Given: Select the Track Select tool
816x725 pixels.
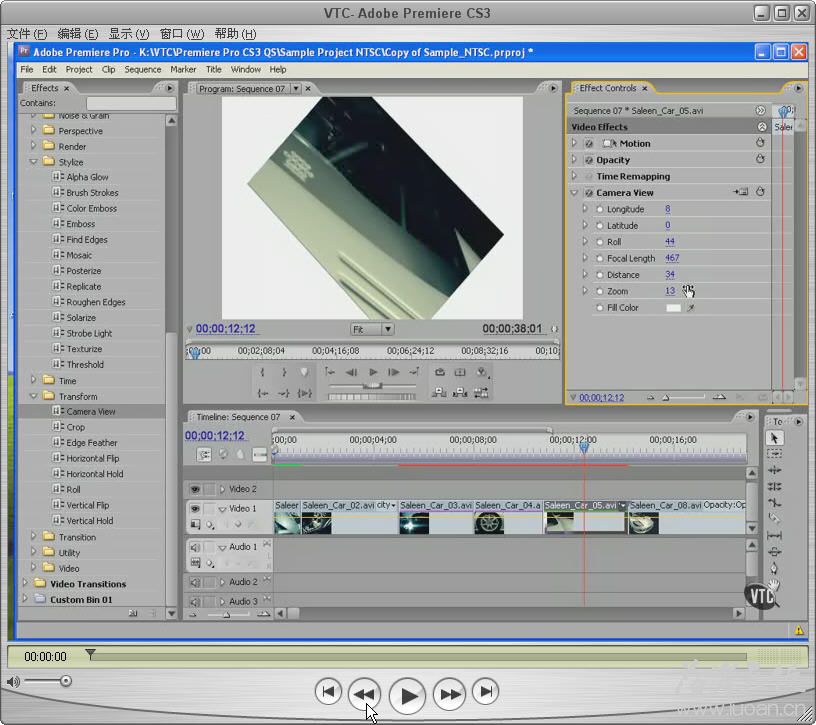Looking at the screenshot, I should click(774, 454).
